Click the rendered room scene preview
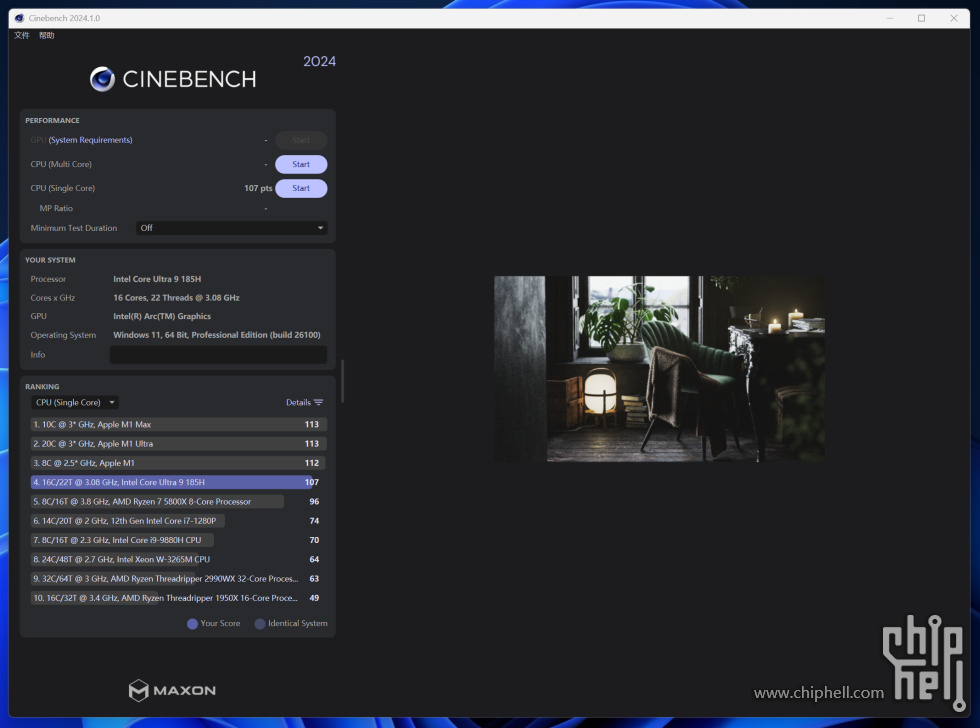980x728 pixels. coord(659,369)
